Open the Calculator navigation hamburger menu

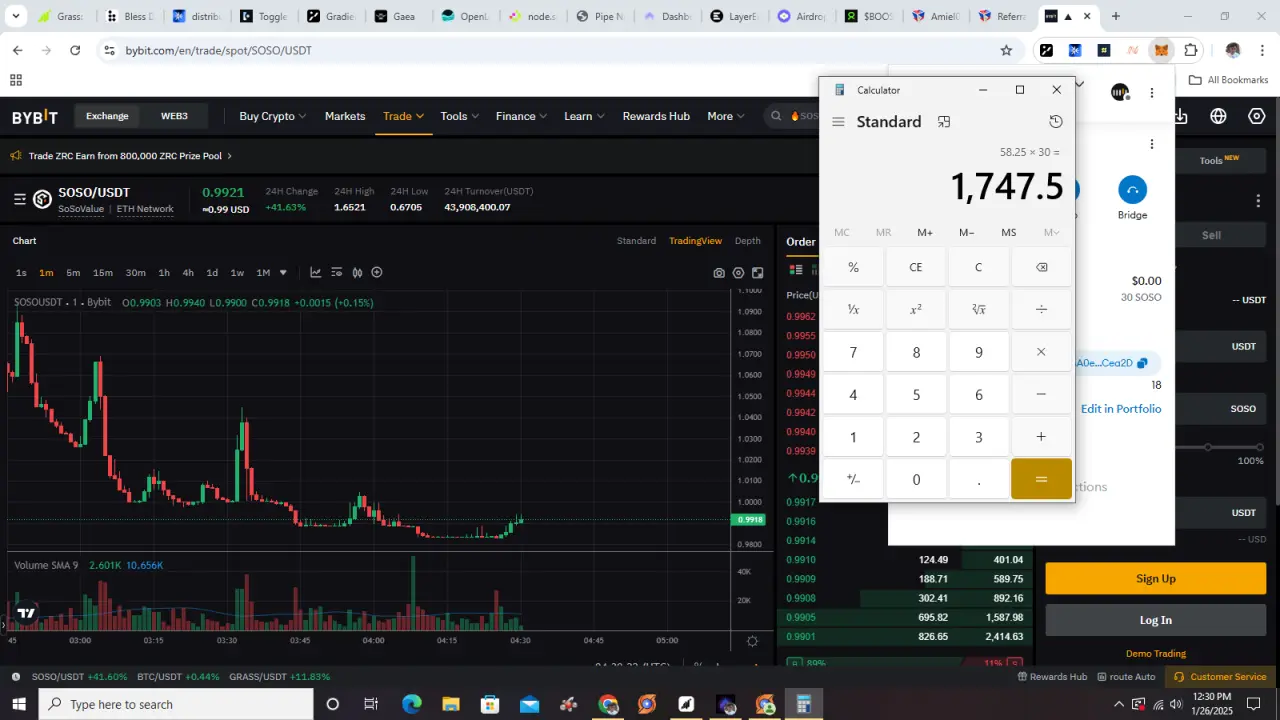tap(838, 122)
